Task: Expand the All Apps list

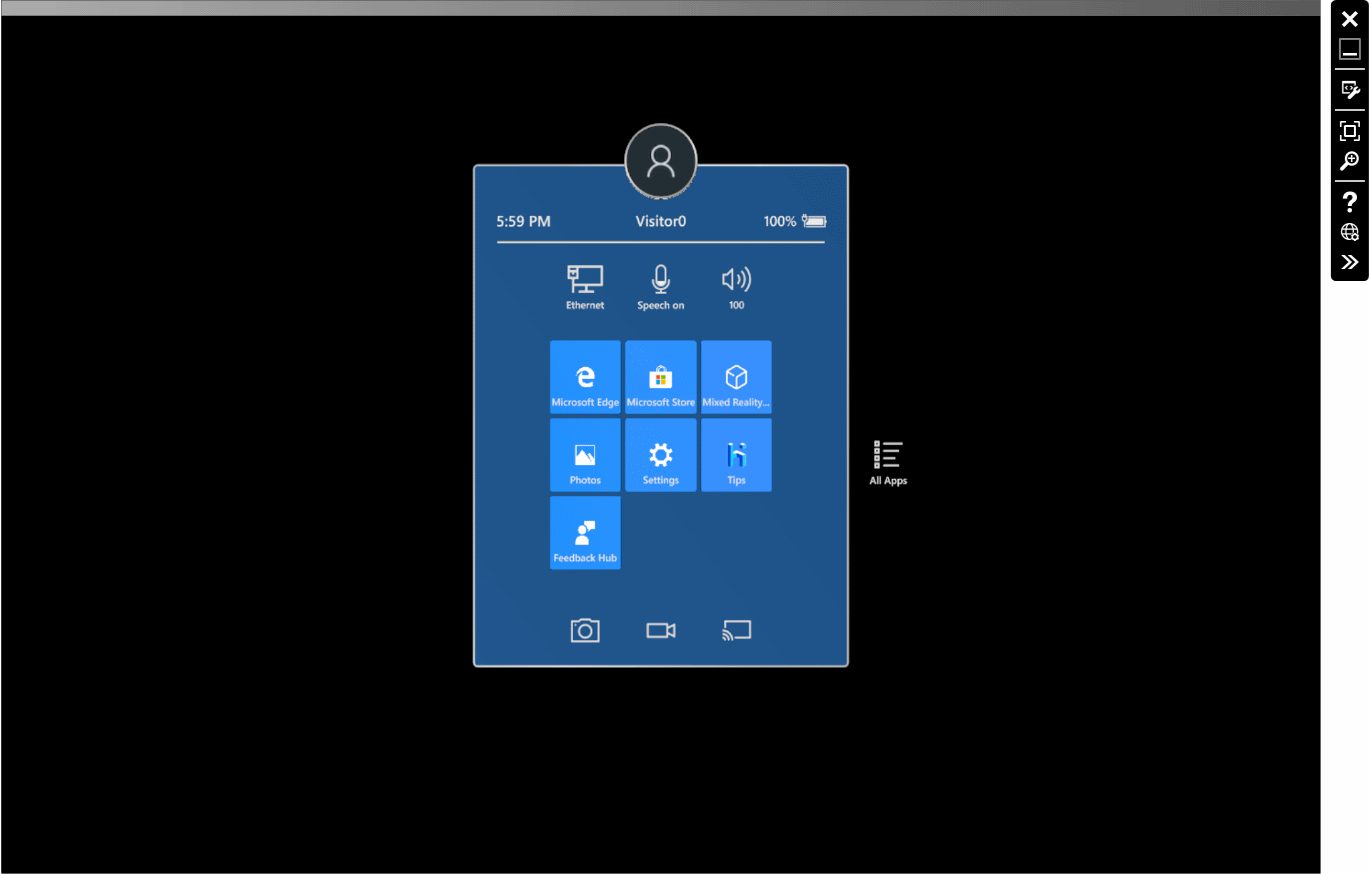Action: point(888,462)
